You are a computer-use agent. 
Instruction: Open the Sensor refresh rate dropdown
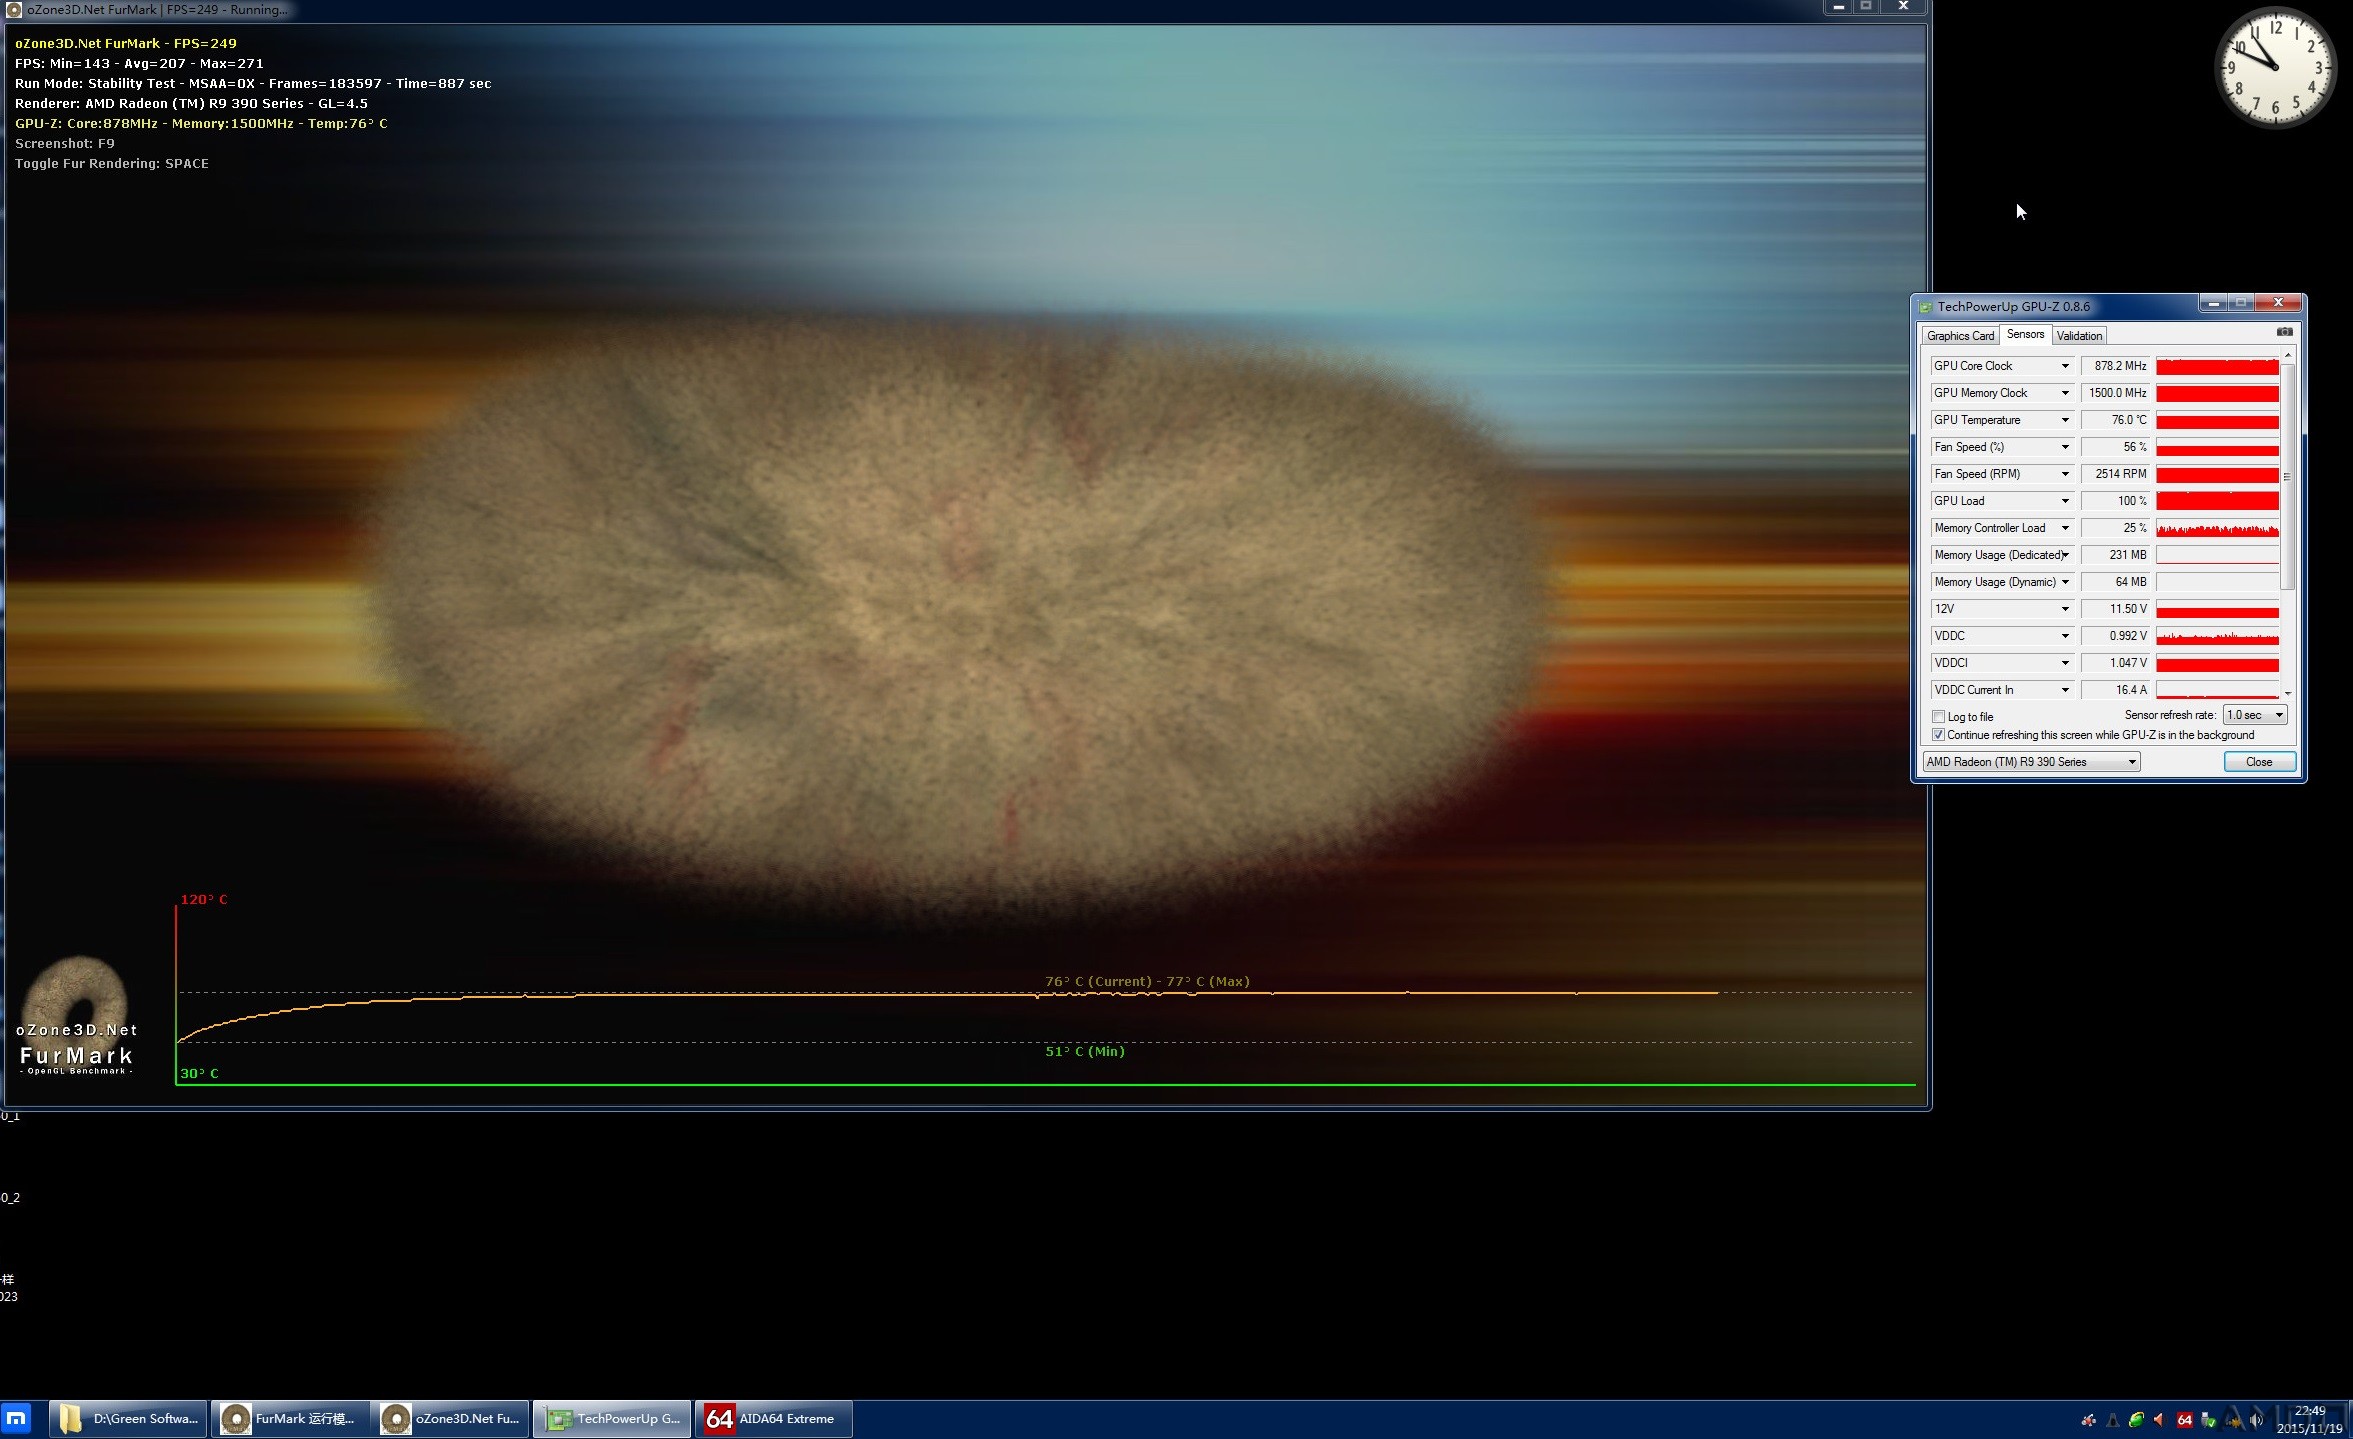coord(2255,715)
